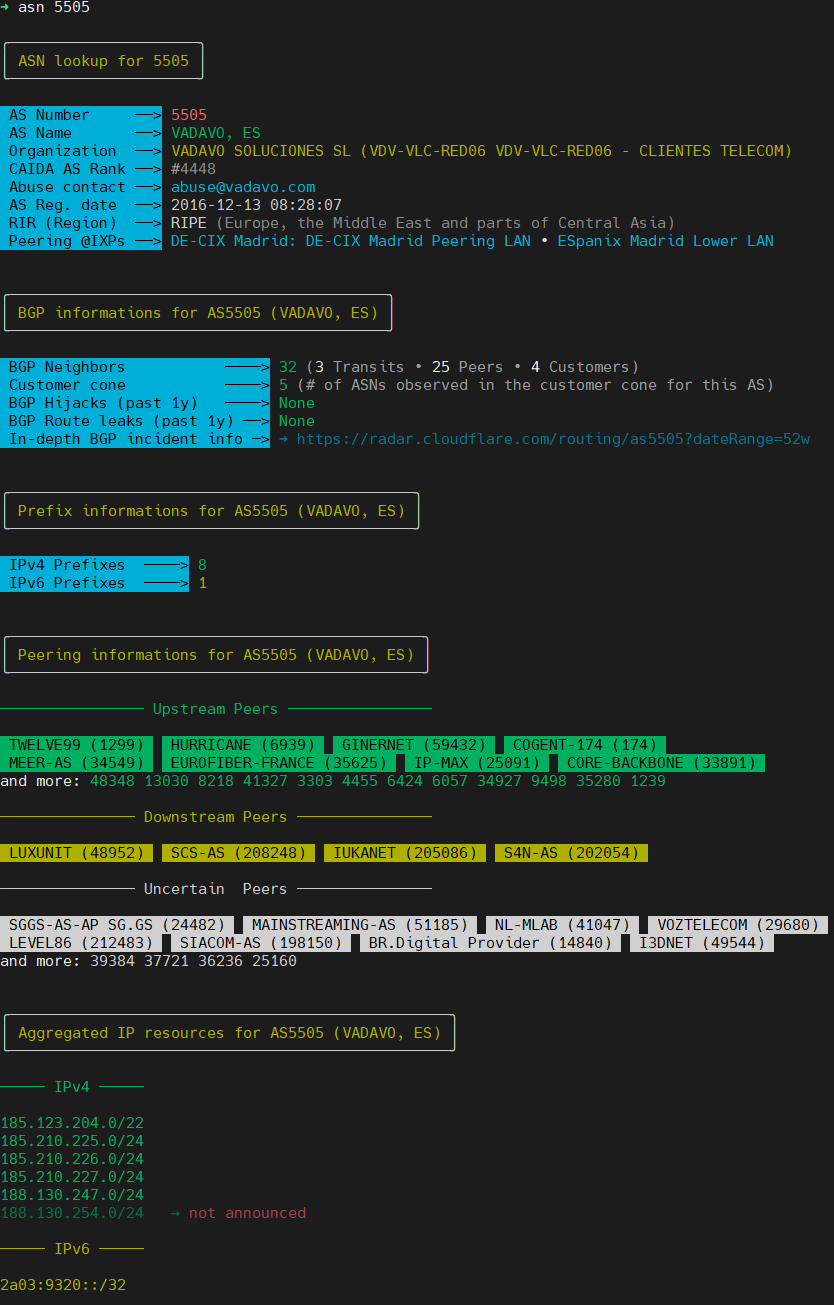Click the Uncertain Peers section heading
This screenshot has width=834, height=1305.
(x=215, y=889)
